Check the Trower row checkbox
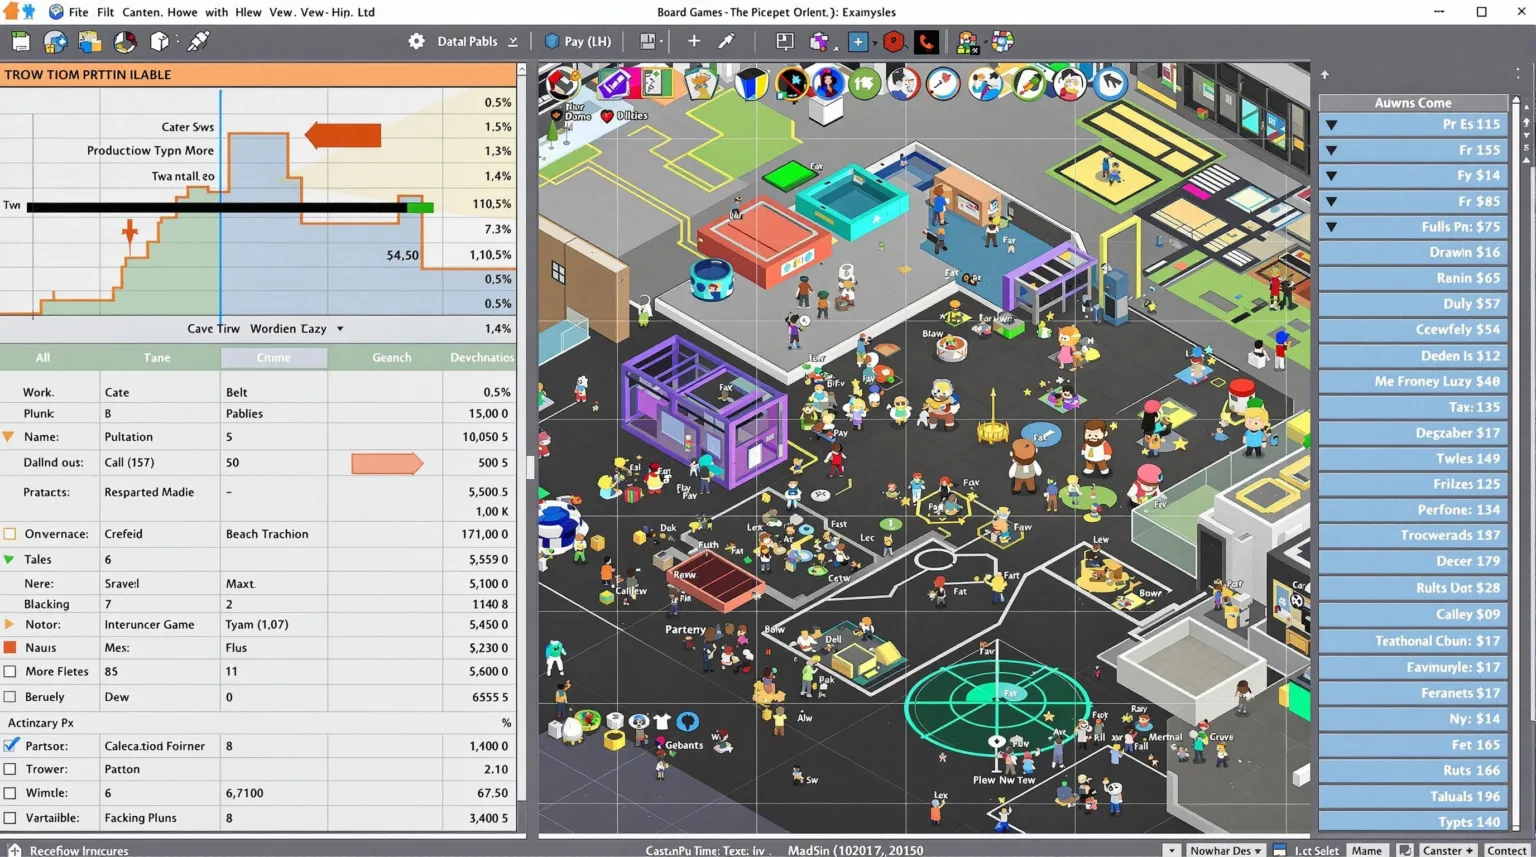 (11, 769)
